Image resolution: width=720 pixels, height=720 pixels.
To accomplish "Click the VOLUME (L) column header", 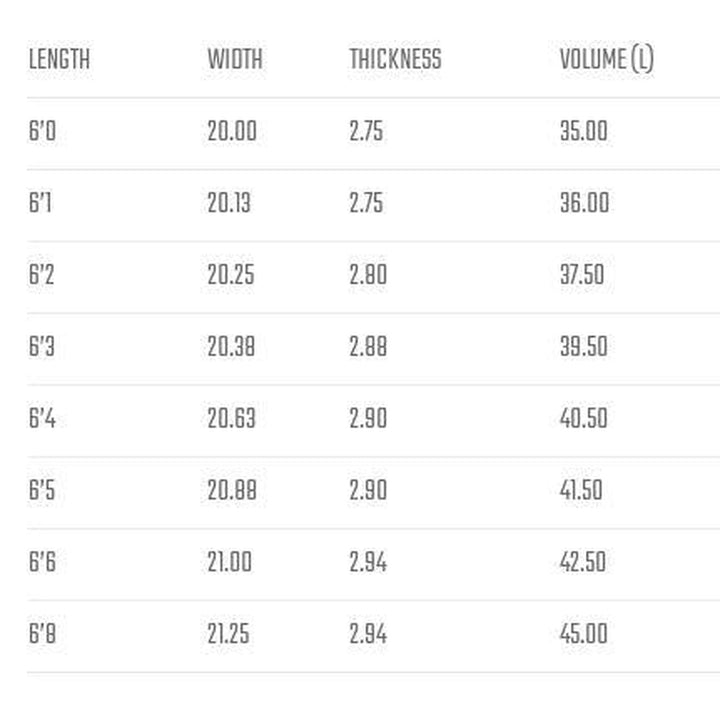I will click(x=606, y=59).
